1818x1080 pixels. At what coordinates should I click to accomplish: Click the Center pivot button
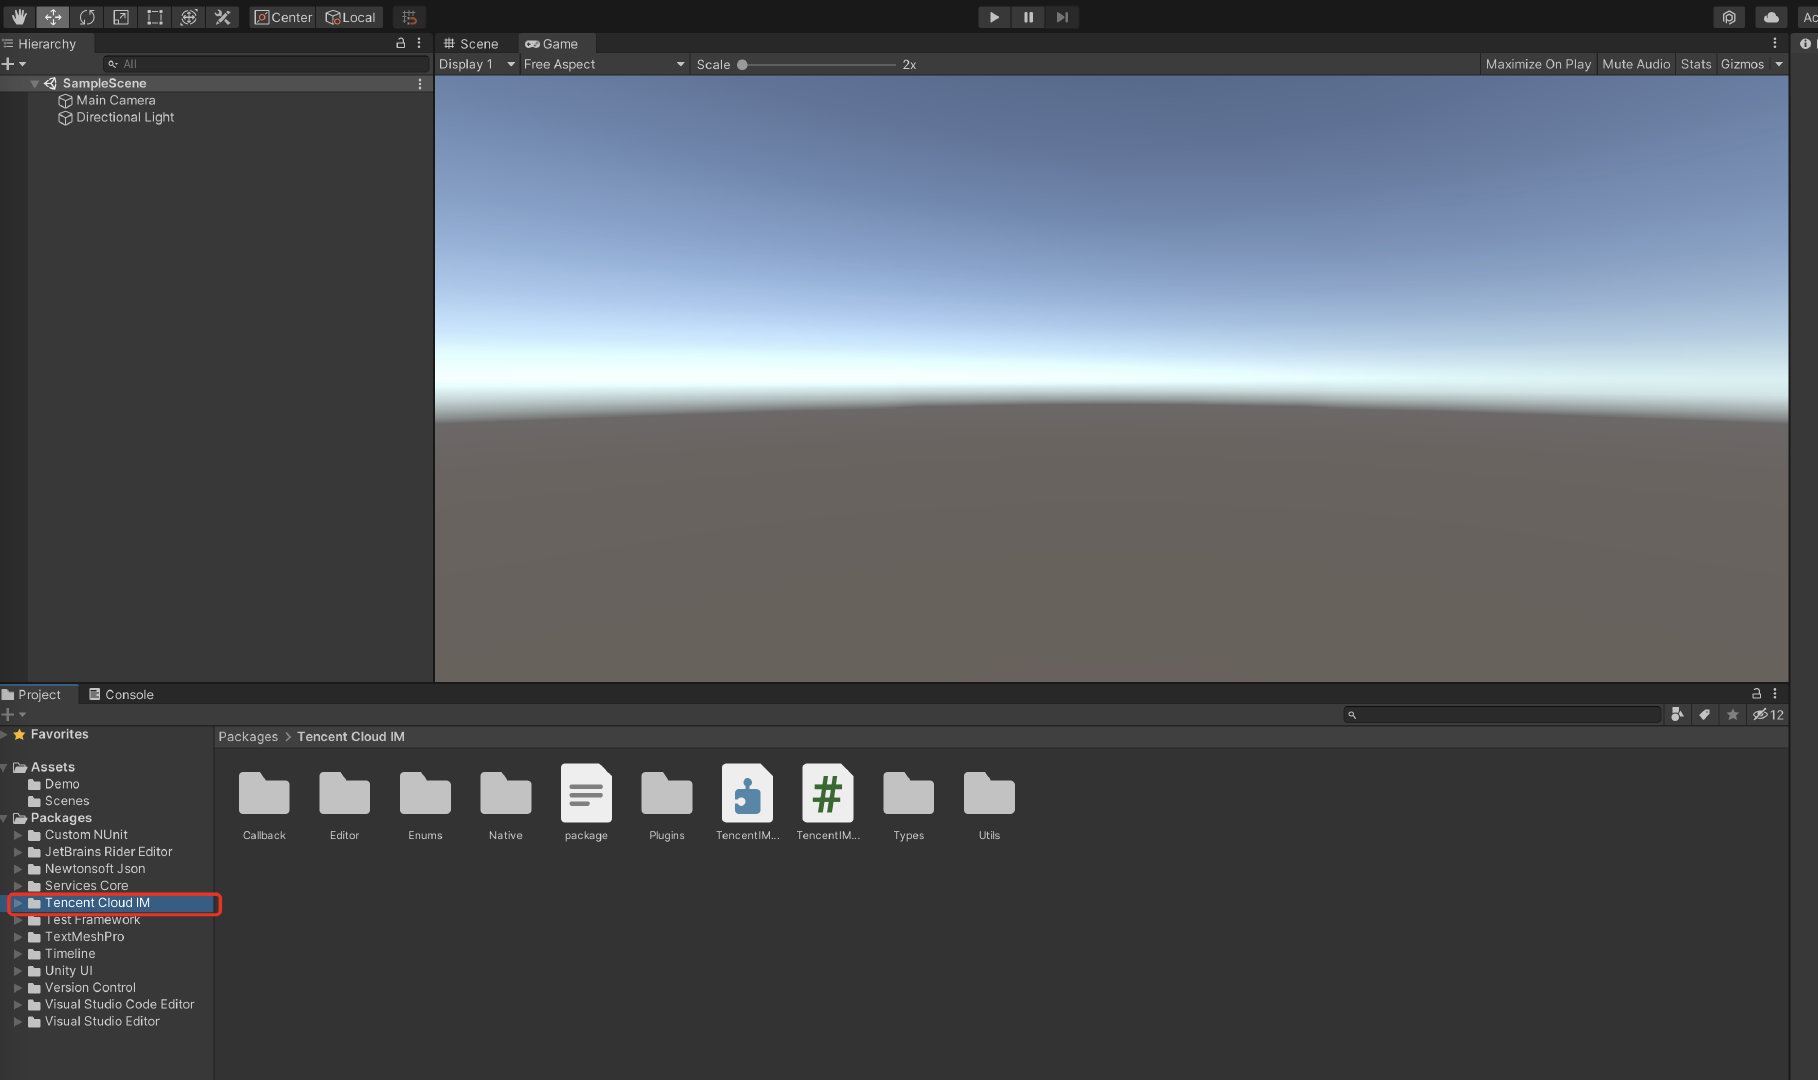coord(283,17)
